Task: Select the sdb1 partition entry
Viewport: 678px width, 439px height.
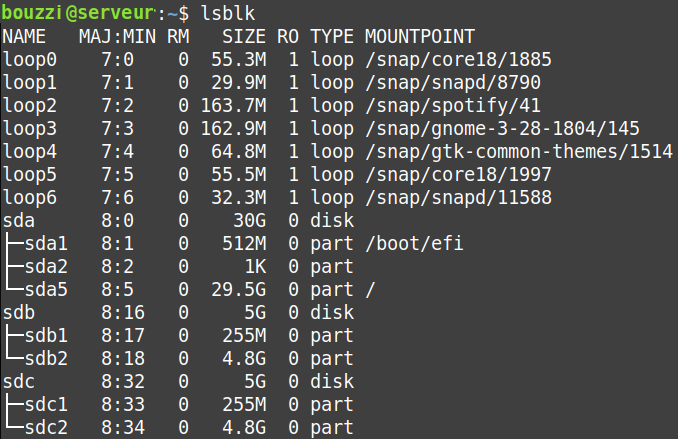Action: [x=46, y=335]
